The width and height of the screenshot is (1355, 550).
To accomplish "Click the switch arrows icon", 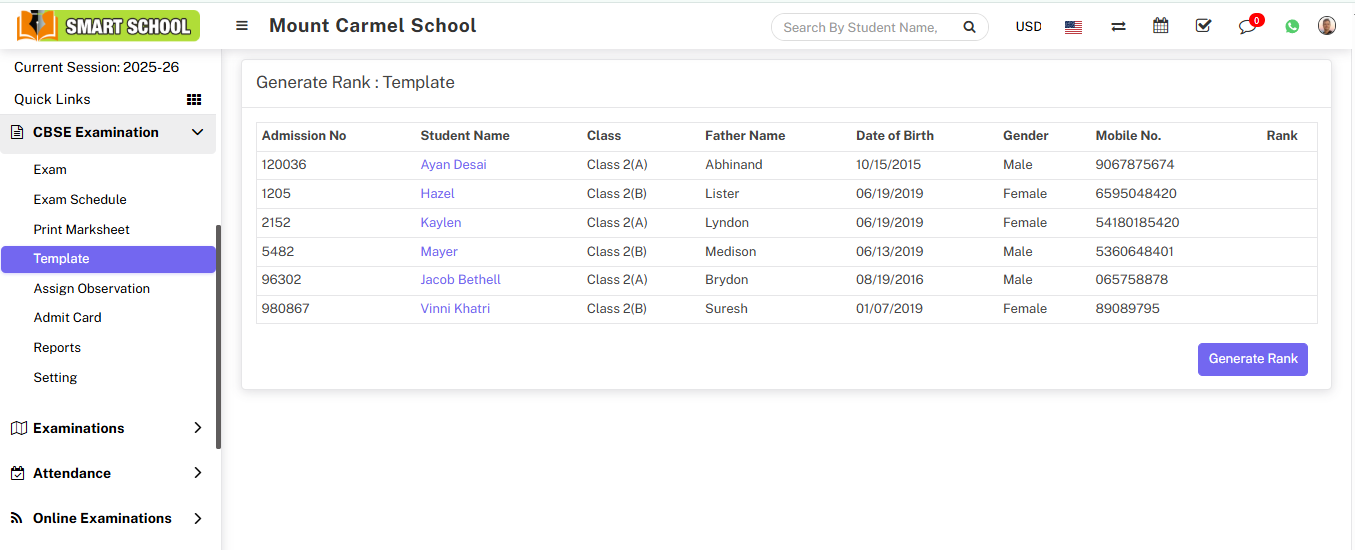I will (1118, 27).
